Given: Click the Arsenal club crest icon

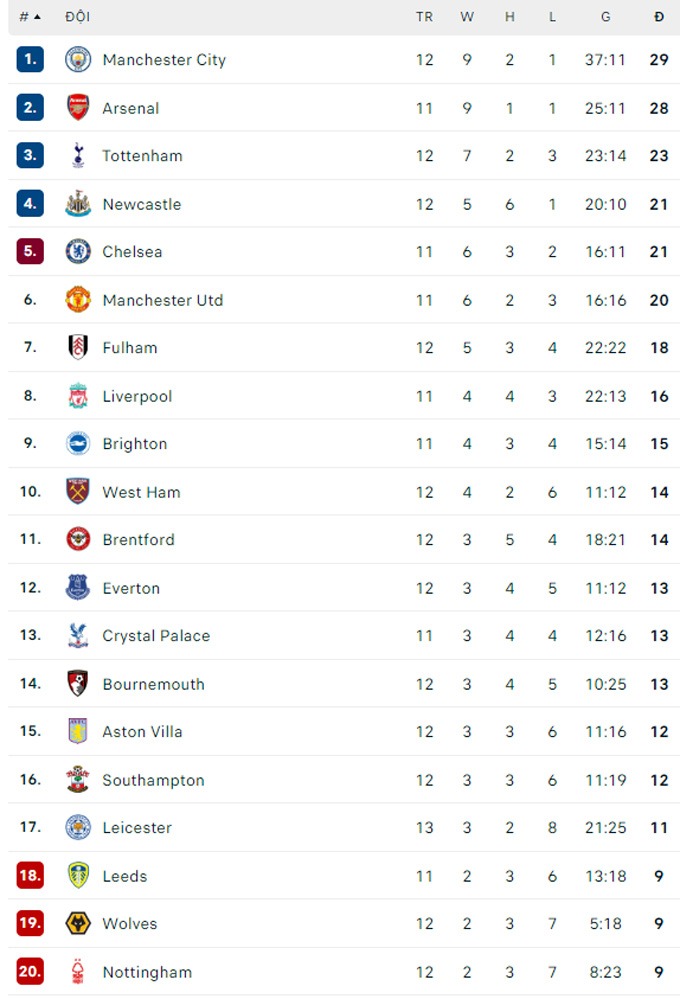Looking at the screenshot, I should 78,108.
